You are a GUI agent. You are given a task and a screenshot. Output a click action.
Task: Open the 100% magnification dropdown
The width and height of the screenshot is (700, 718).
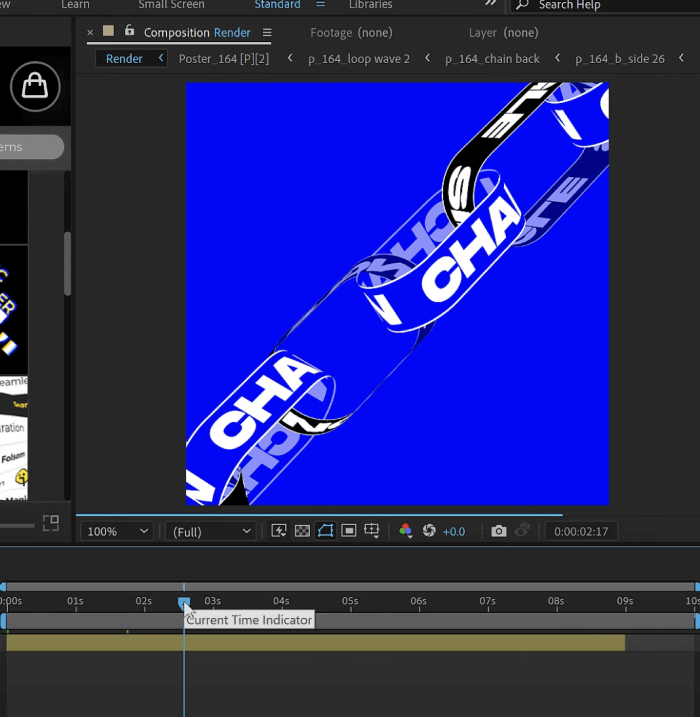(x=117, y=531)
